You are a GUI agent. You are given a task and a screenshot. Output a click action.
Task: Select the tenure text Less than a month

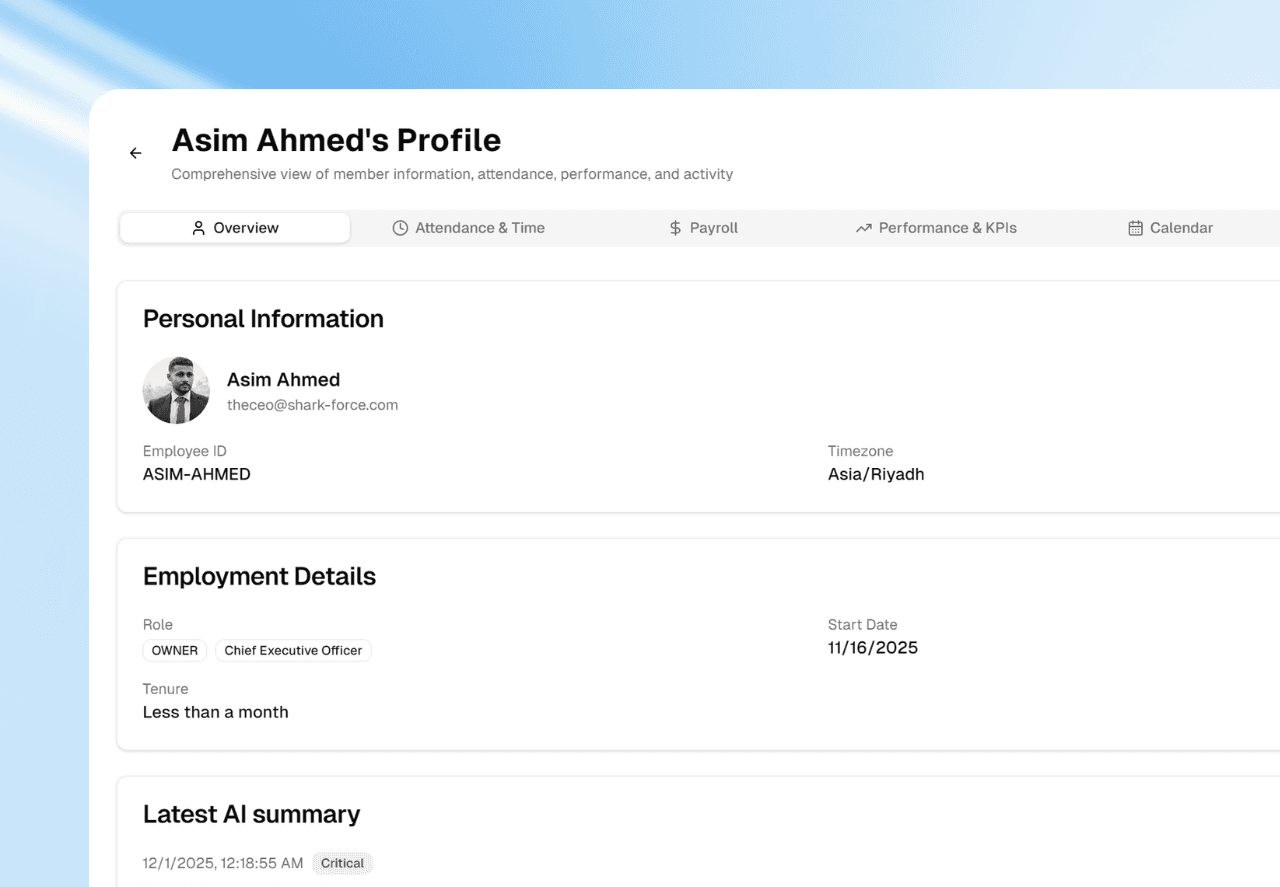click(216, 712)
